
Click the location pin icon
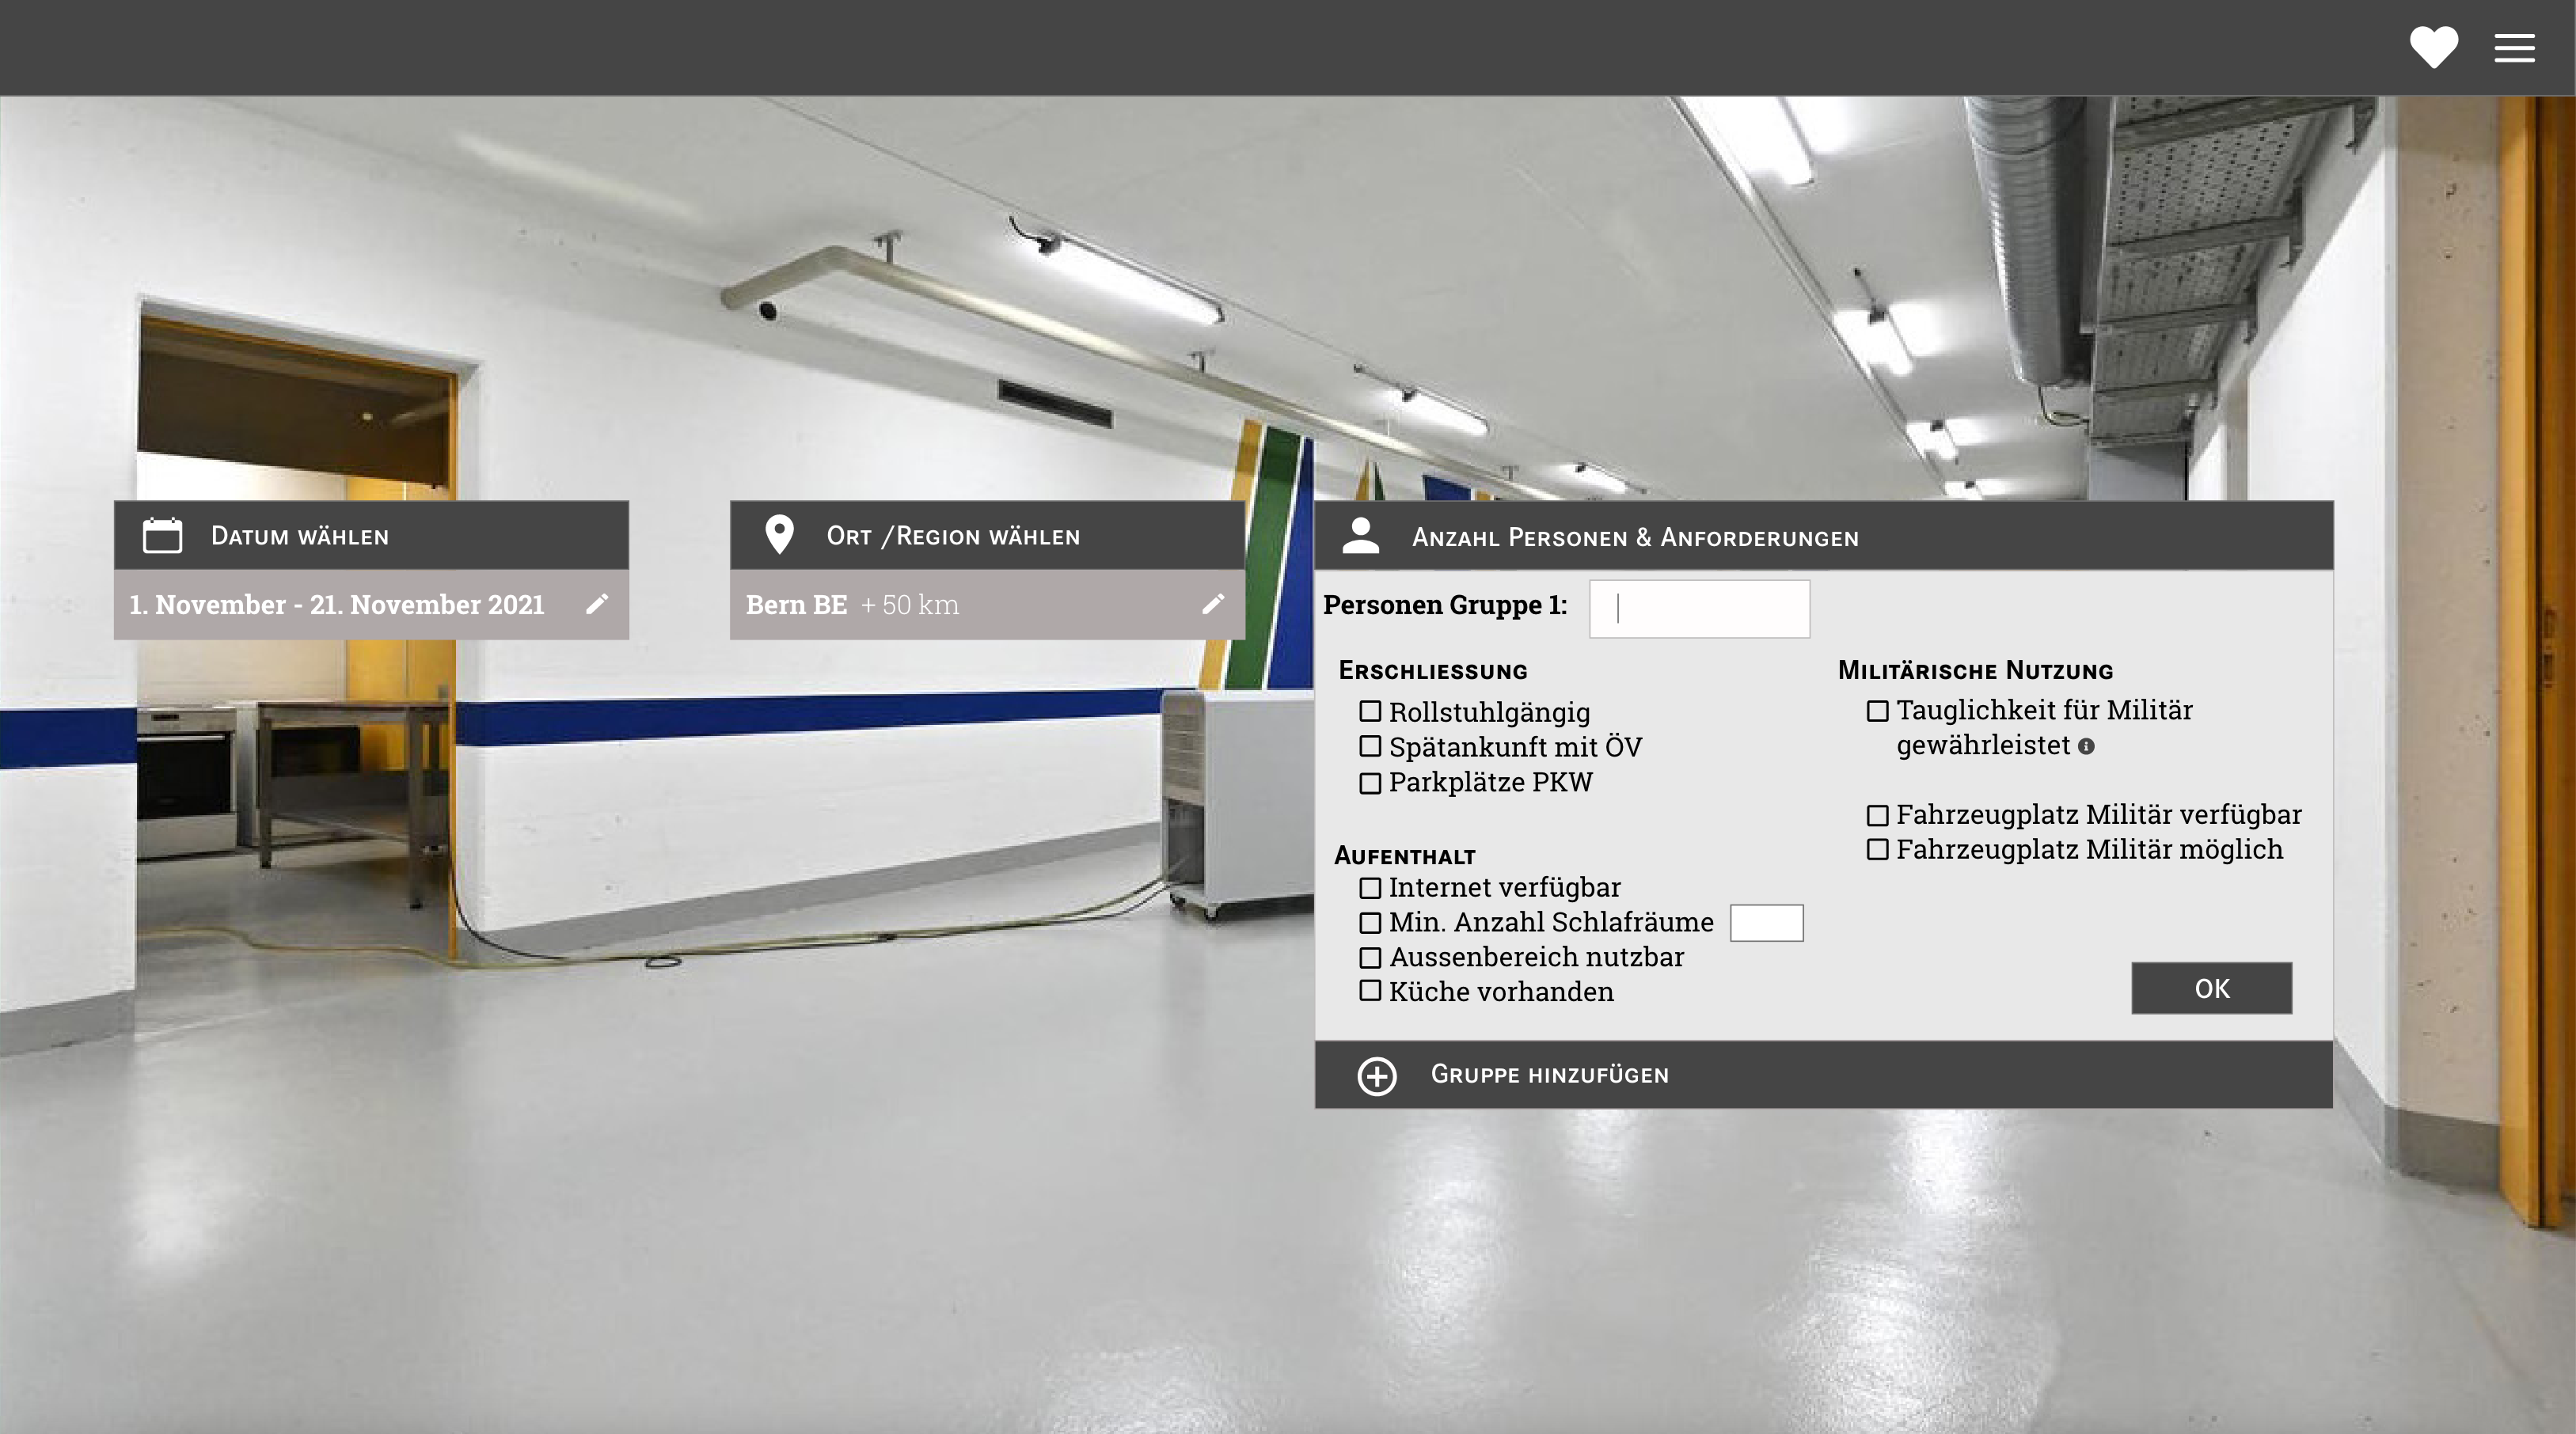click(779, 535)
